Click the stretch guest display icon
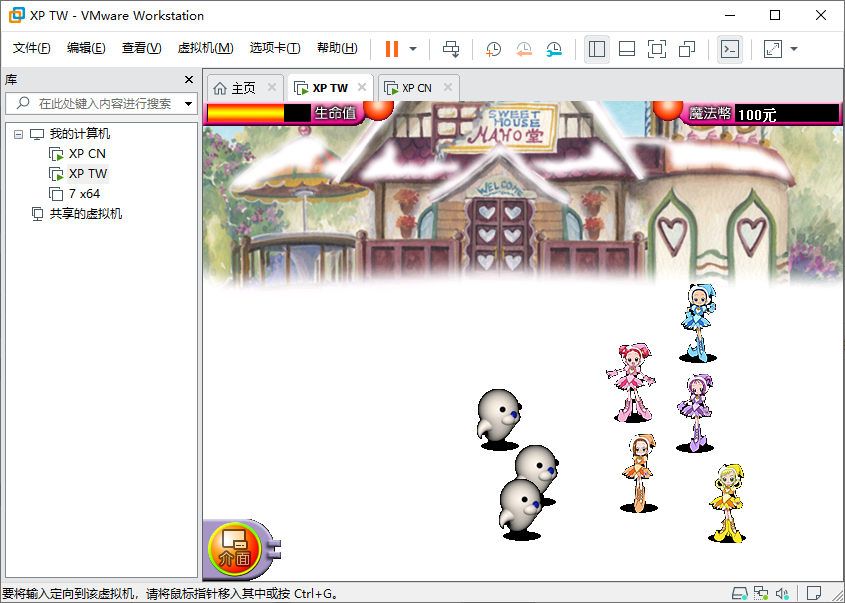This screenshot has height=603, width=845. point(773,49)
